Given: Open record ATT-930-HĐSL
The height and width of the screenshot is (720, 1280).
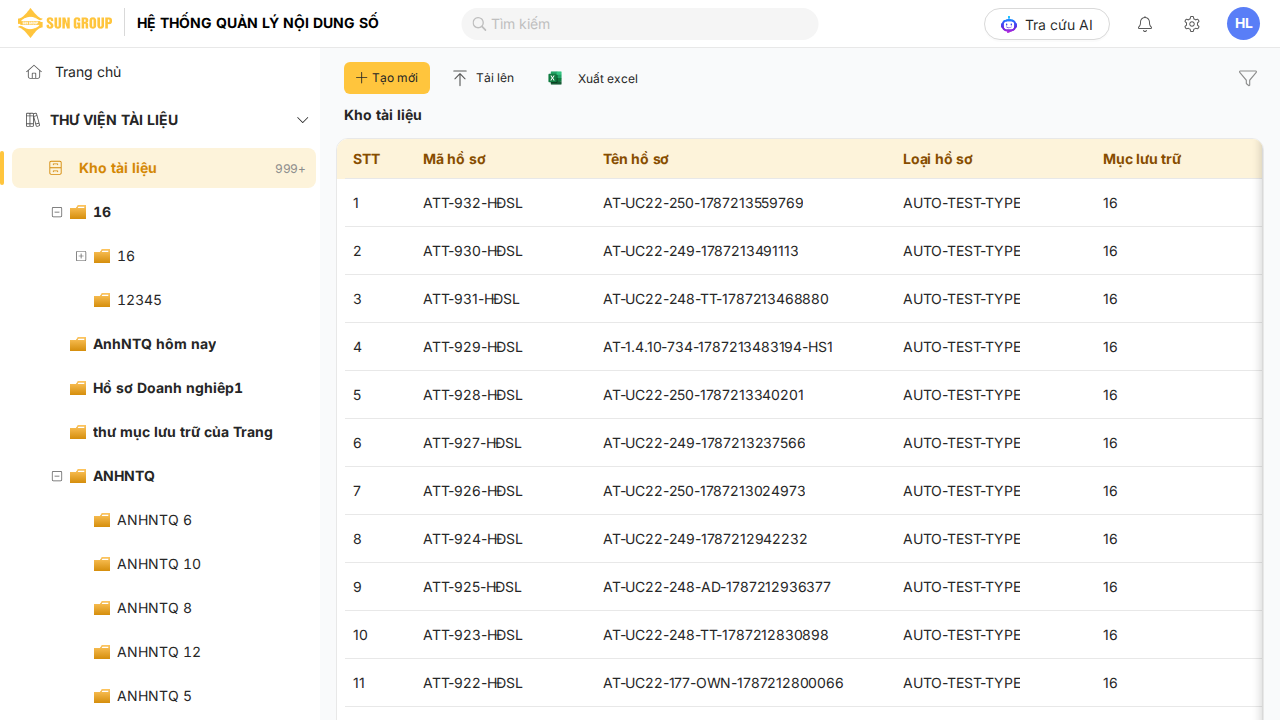Looking at the screenshot, I should click(473, 251).
